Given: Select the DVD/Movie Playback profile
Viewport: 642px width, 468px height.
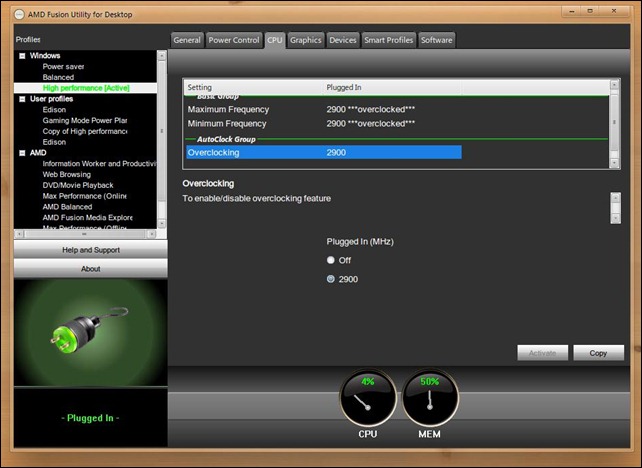Looking at the screenshot, I should [78, 185].
